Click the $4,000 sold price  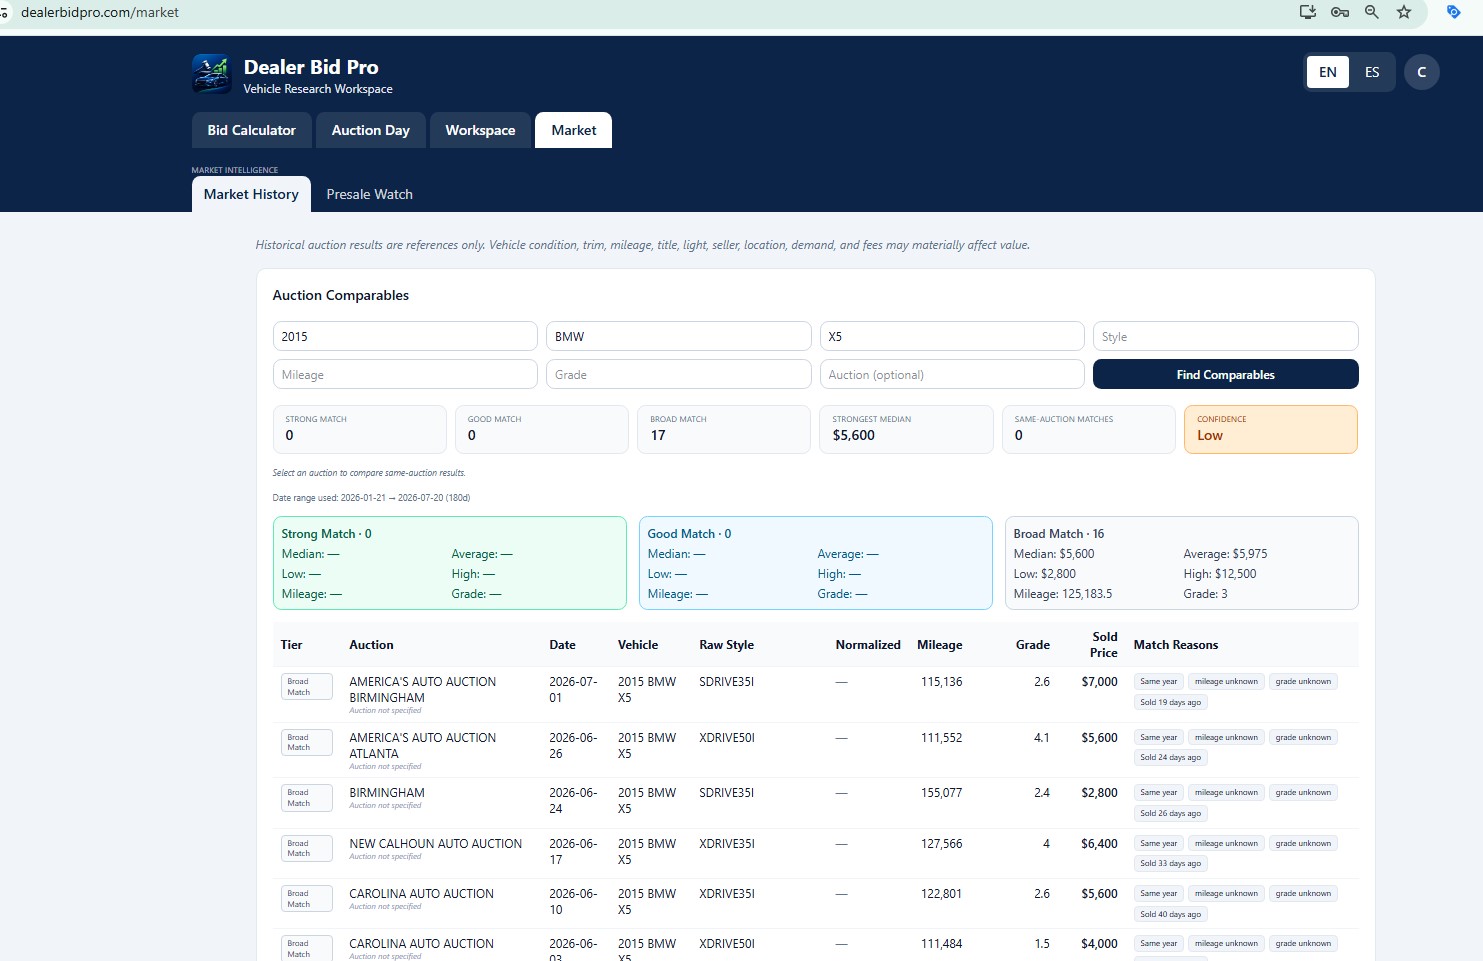point(1100,944)
